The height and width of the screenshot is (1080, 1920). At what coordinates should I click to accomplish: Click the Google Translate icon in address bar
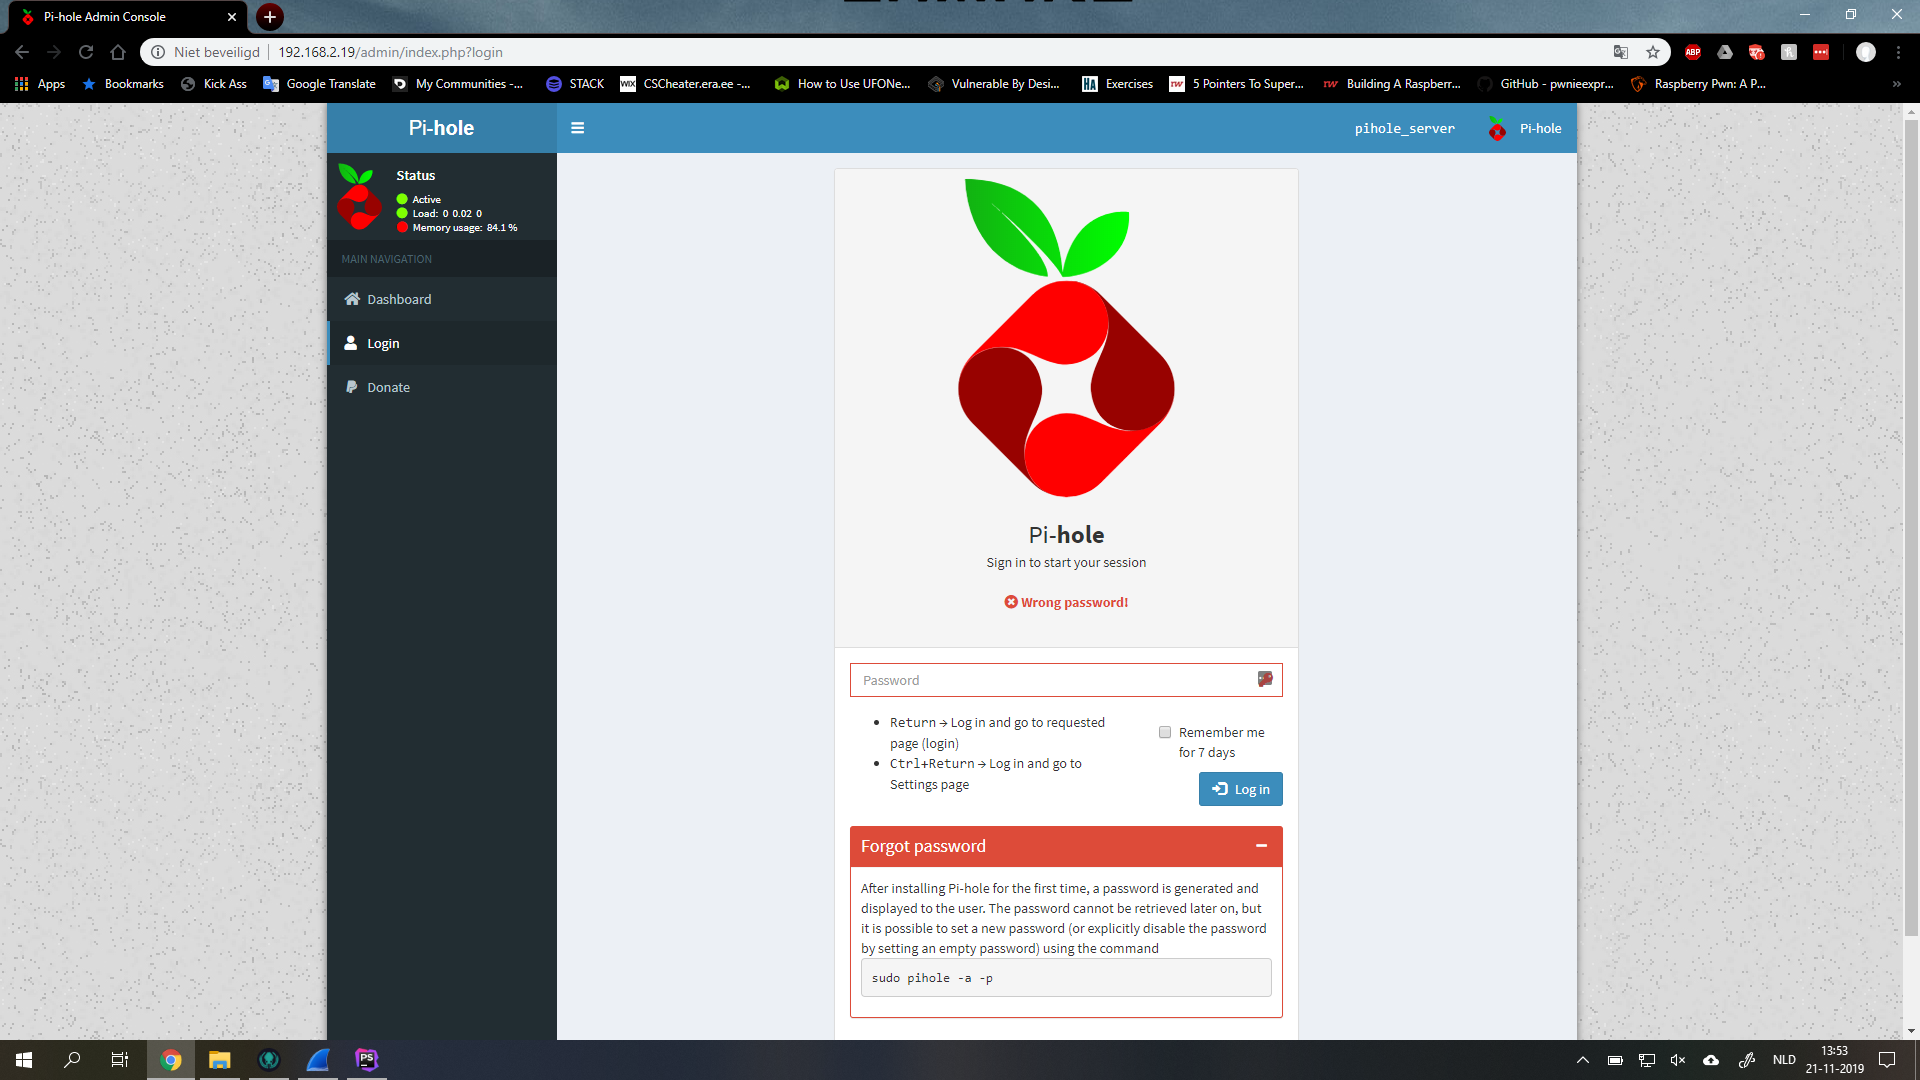click(1621, 52)
